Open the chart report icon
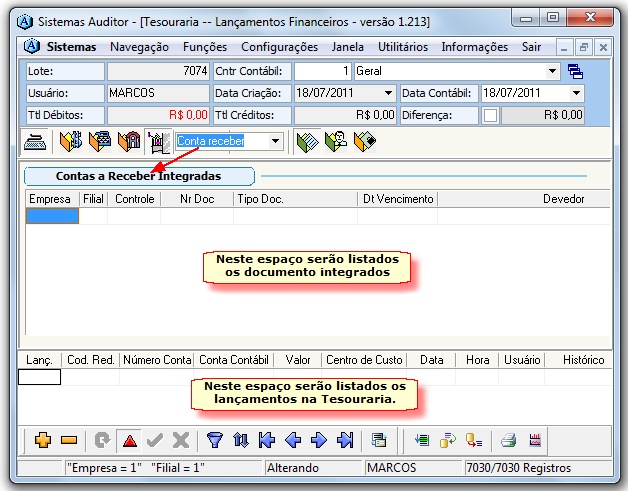Viewport: 628px width, 491px height. click(x=535, y=440)
